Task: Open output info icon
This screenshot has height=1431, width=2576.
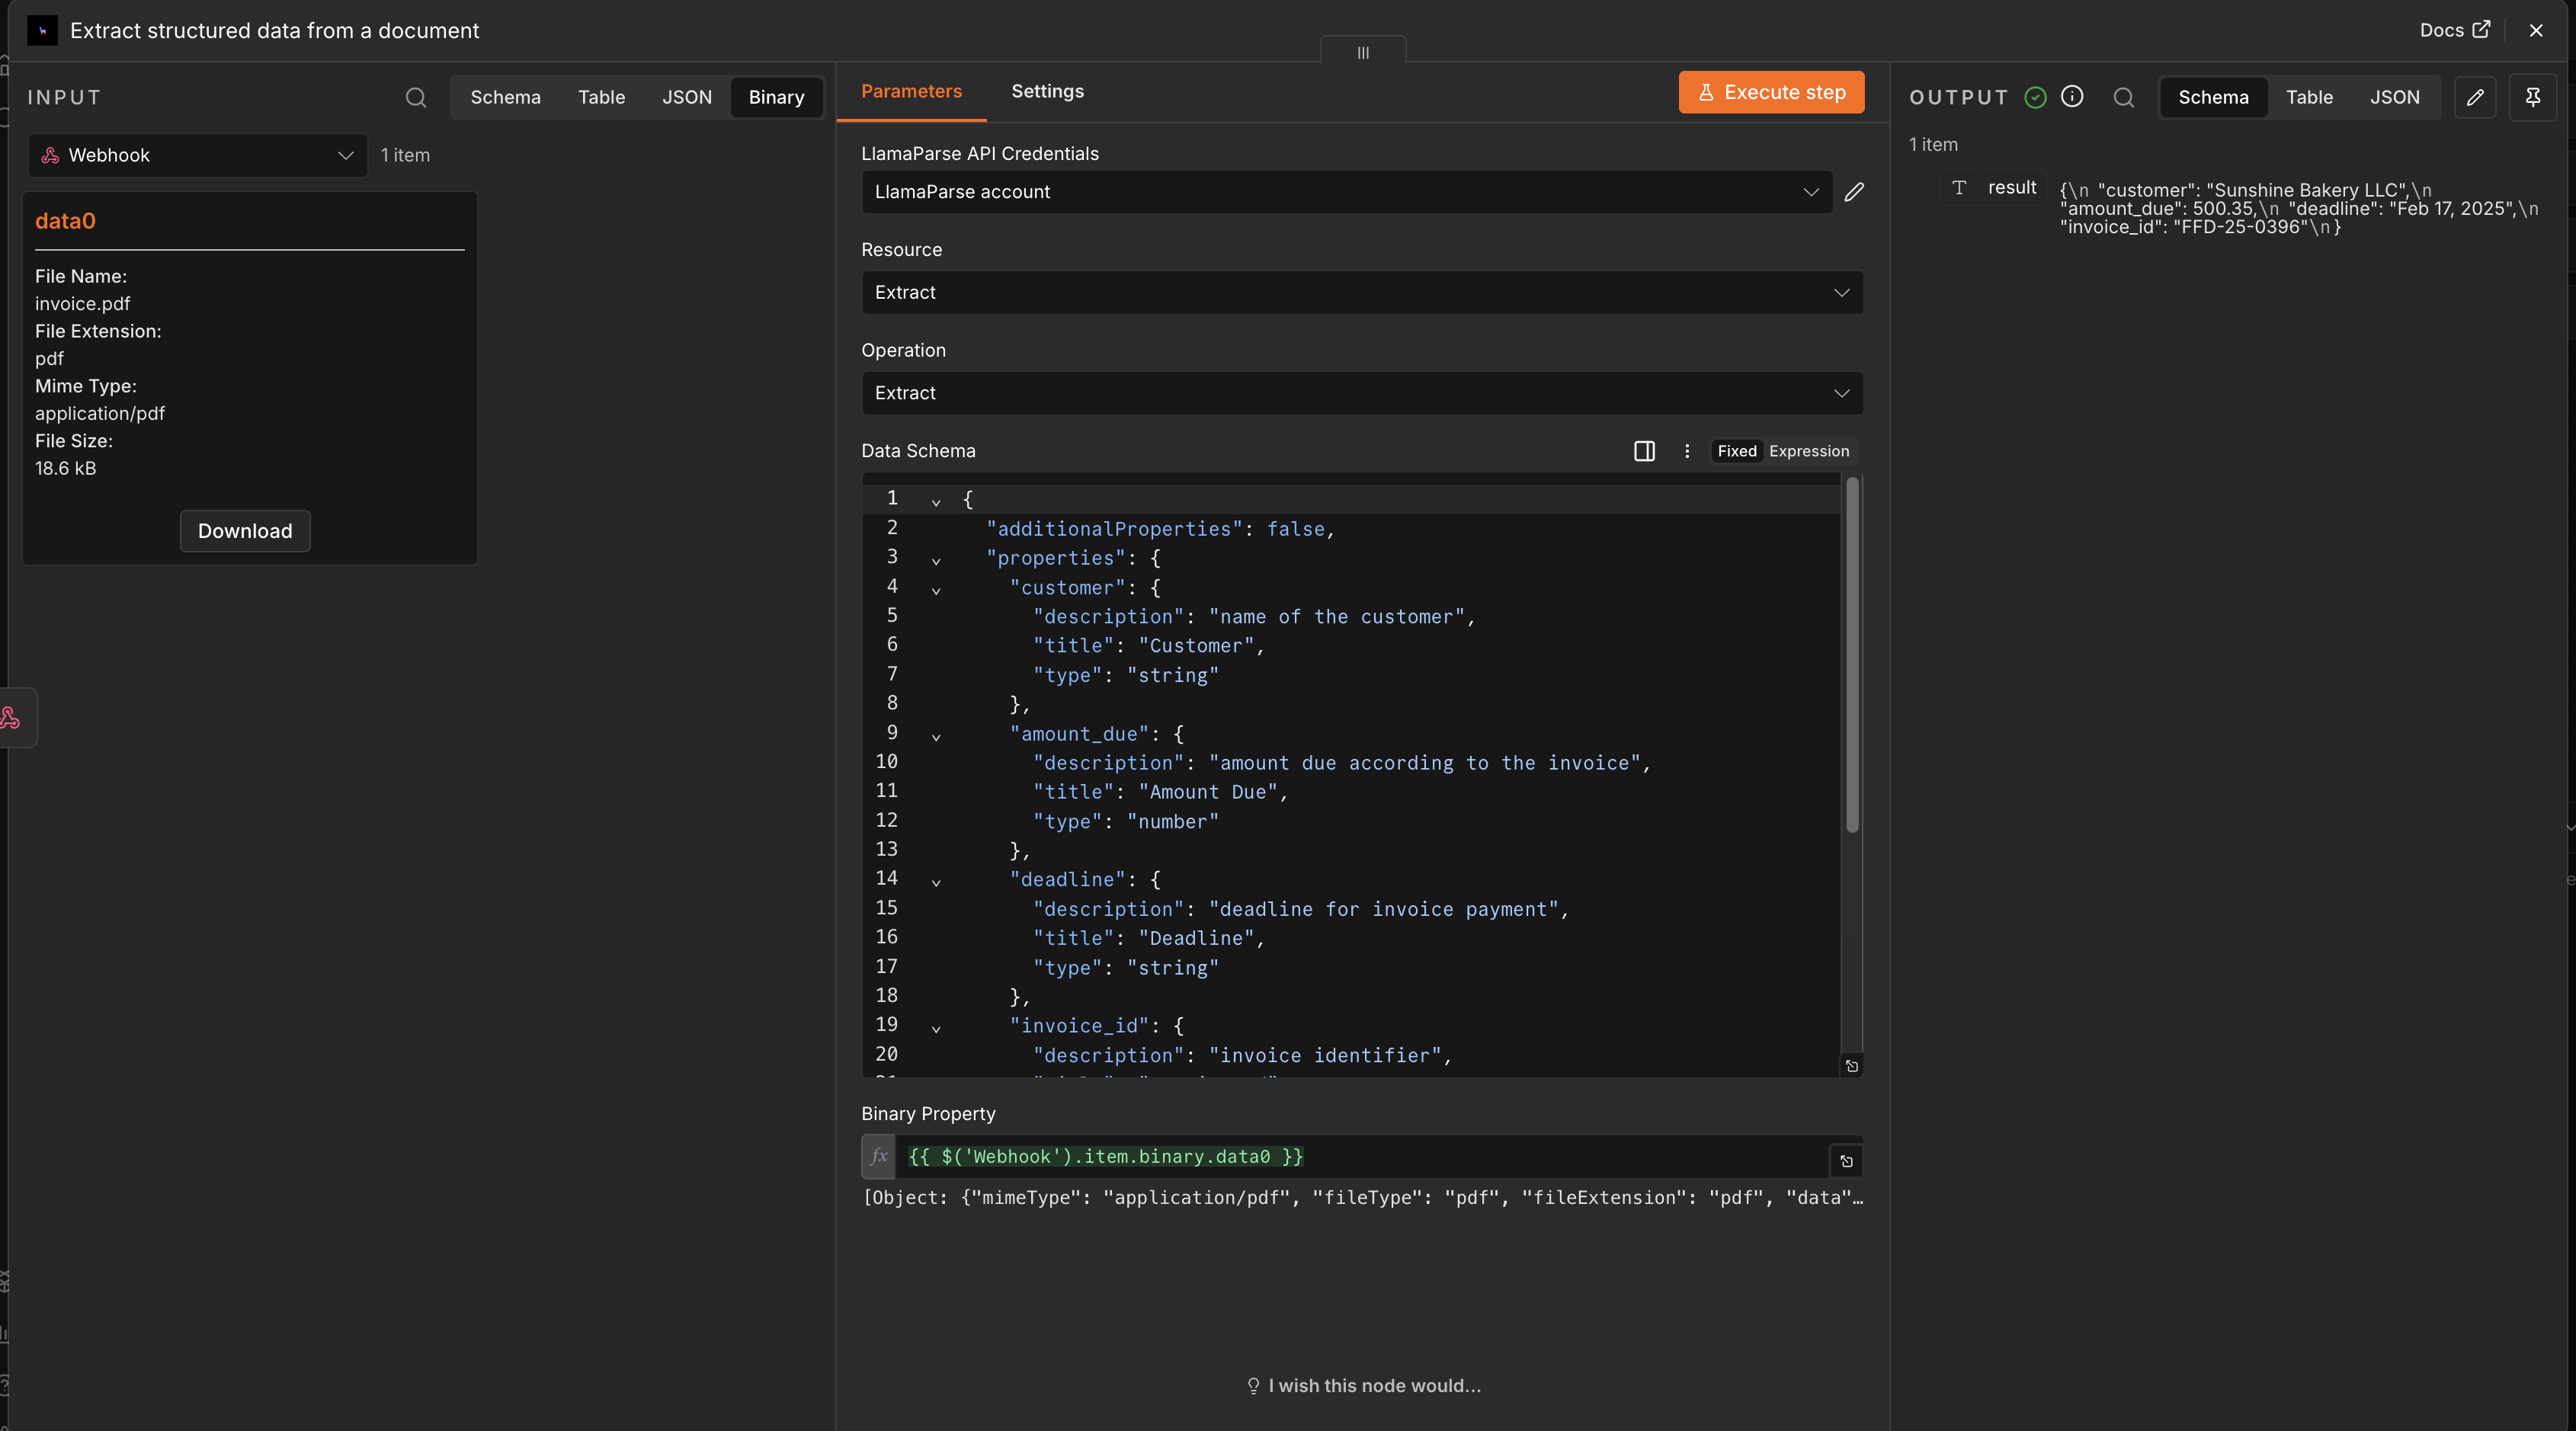Action: (x=2072, y=96)
